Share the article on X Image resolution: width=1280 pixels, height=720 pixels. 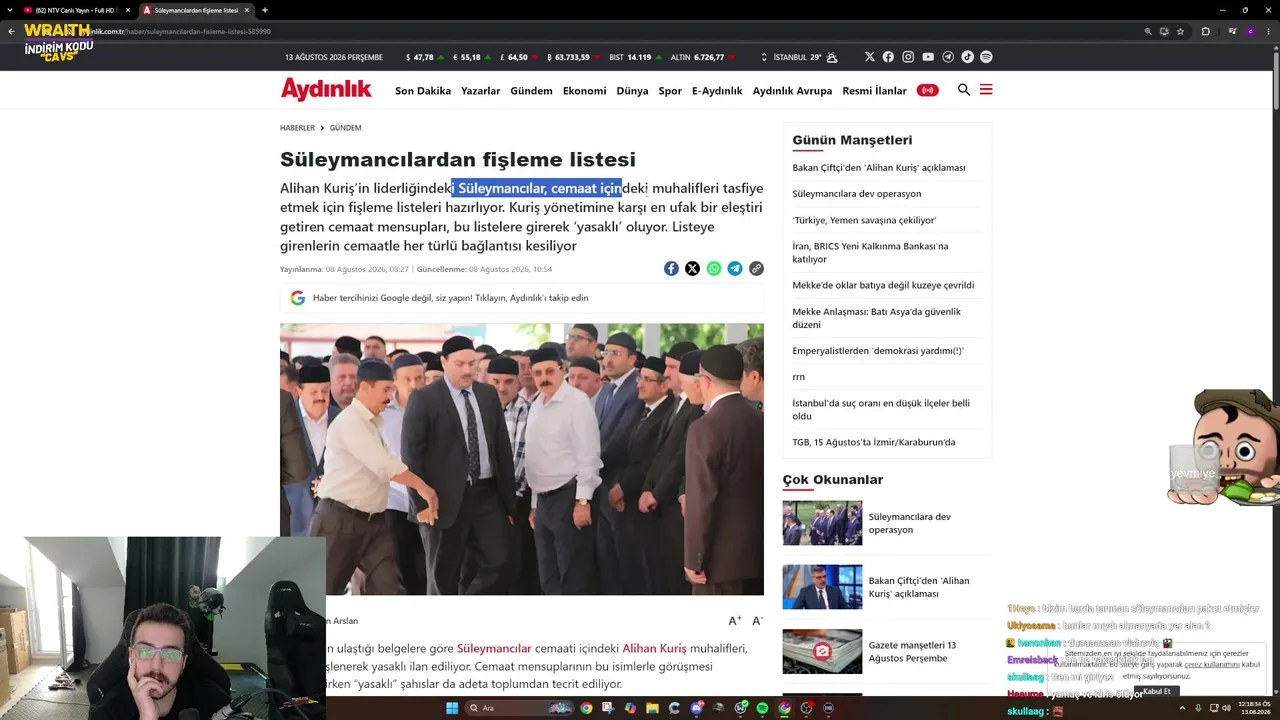coord(692,268)
